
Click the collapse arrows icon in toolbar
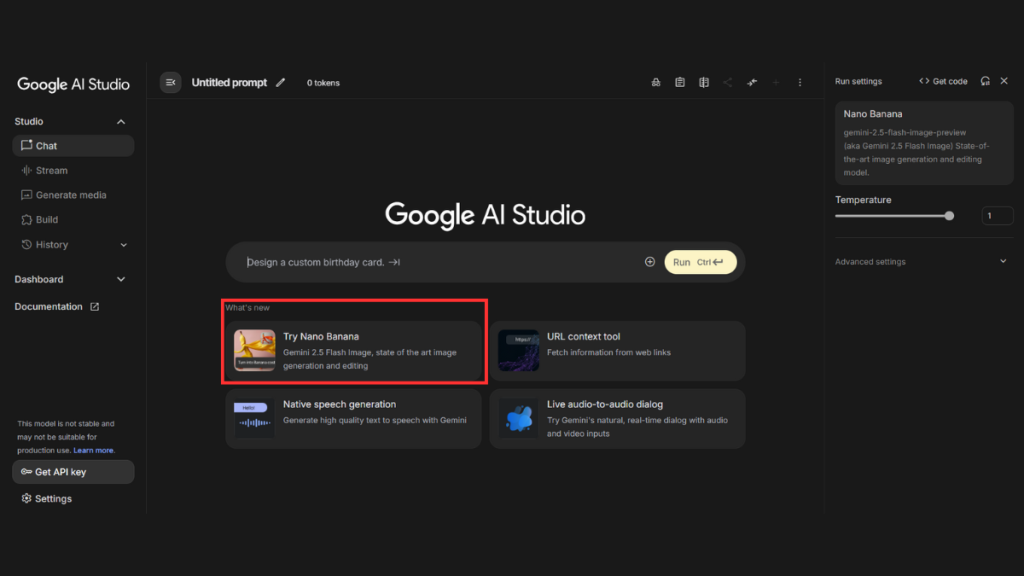tap(751, 82)
